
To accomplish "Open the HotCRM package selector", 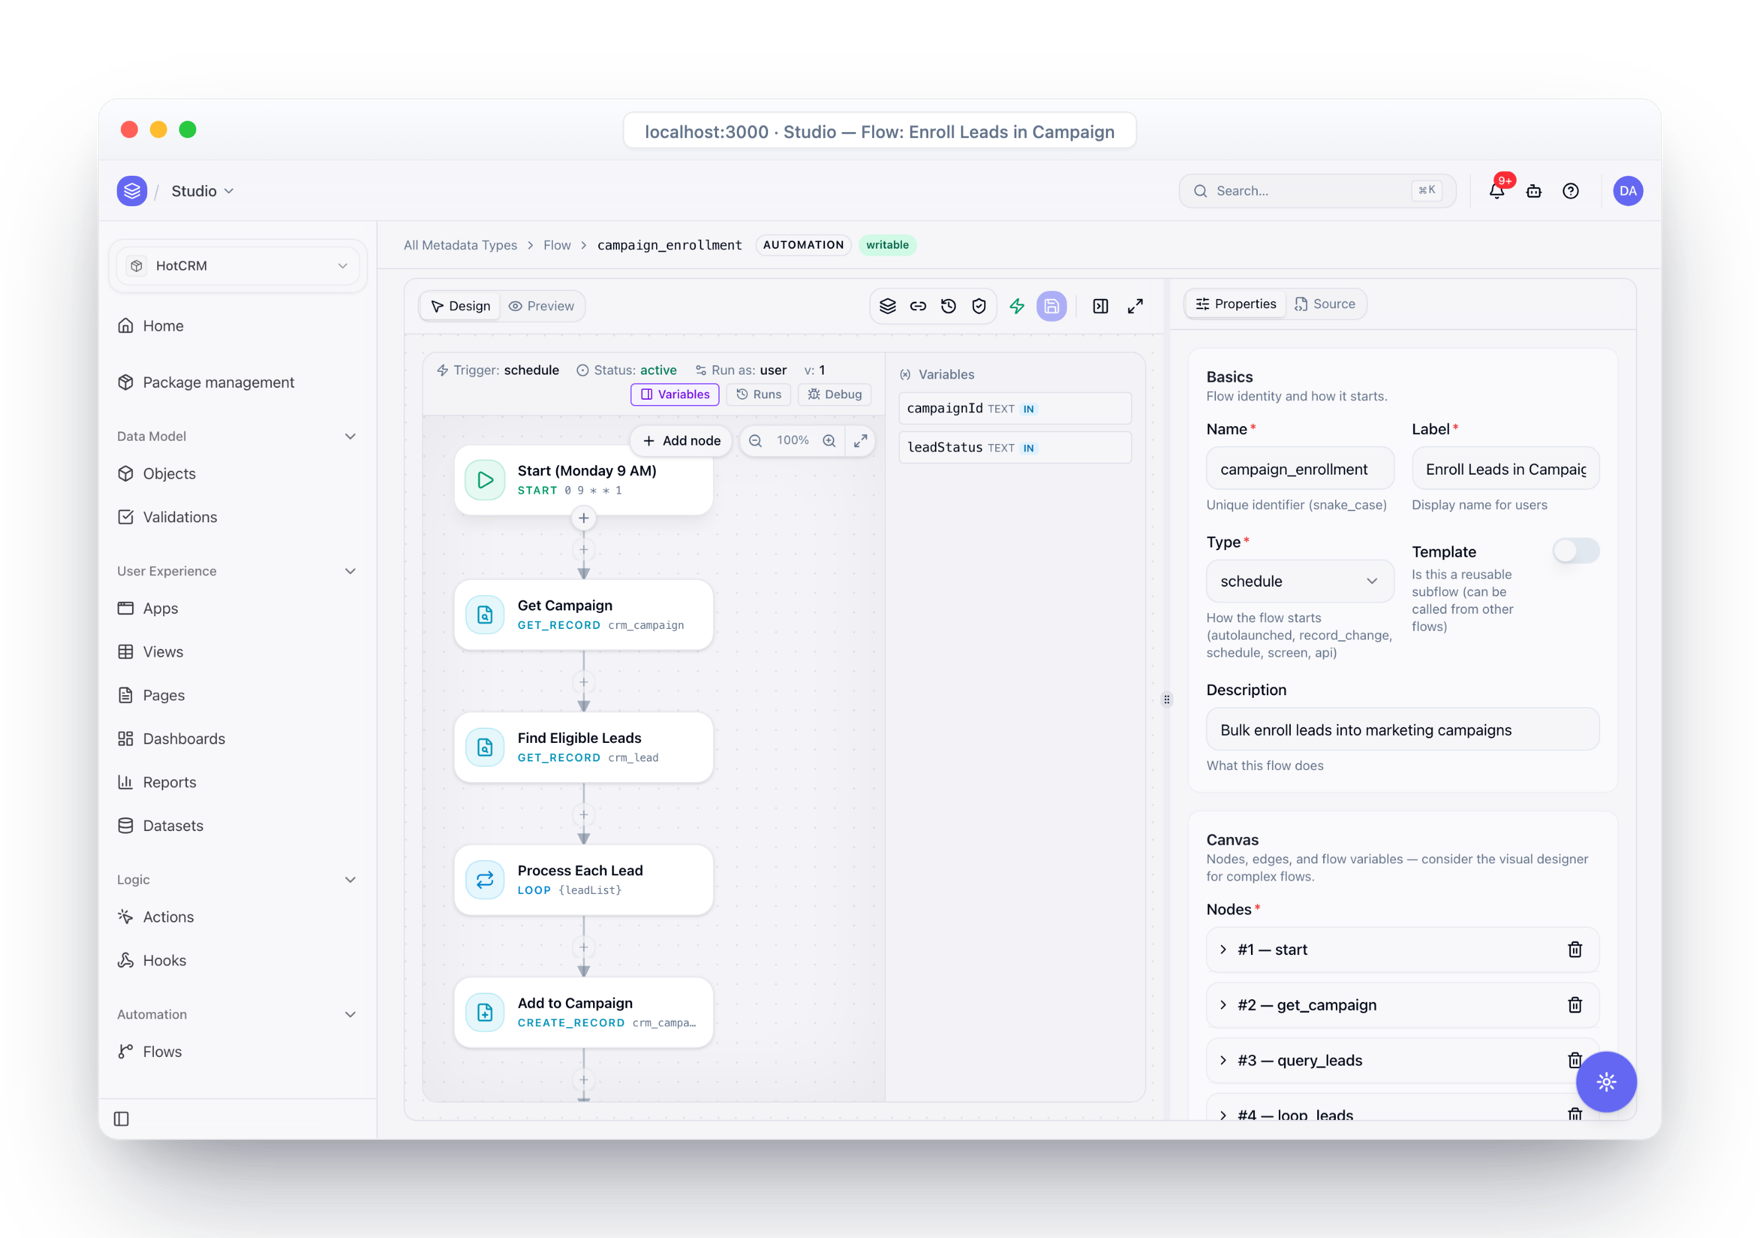I will pyautogui.click(x=238, y=266).
